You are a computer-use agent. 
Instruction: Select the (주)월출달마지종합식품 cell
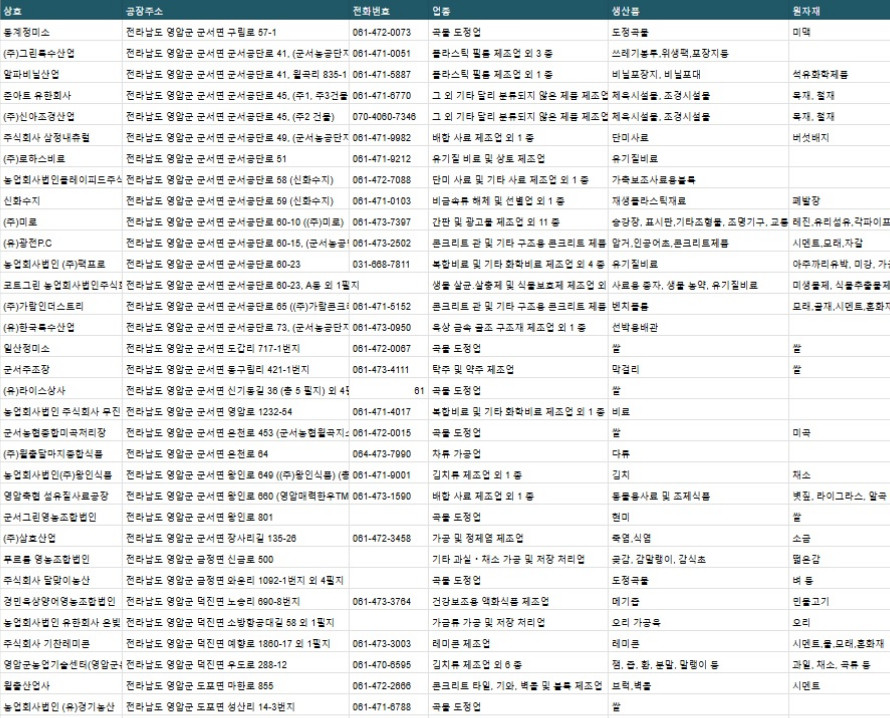(61, 454)
